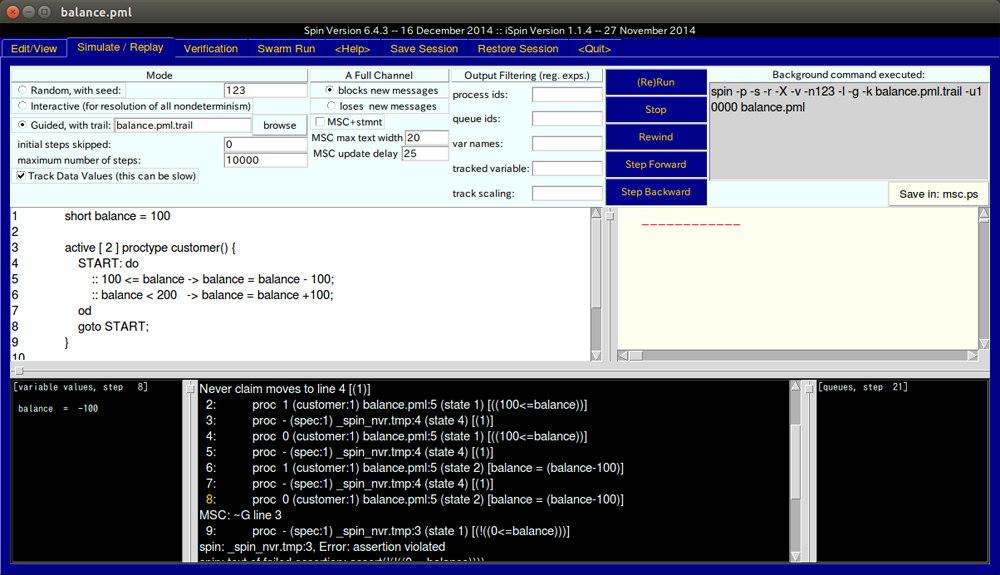Click the MSC pane scroll-left arrow
Screen dimensions: 1000x575
click(x=623, y=356)
